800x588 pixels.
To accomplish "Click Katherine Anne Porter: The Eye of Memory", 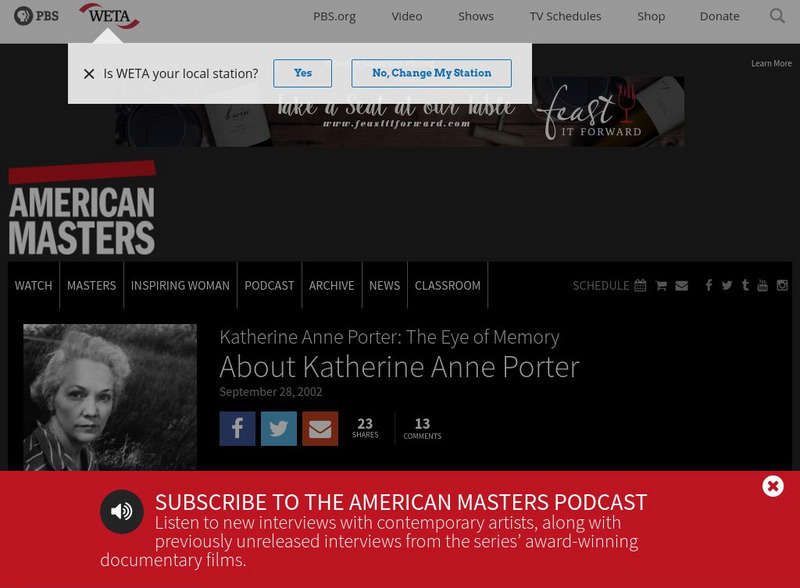I will click(x=389, y=337).
